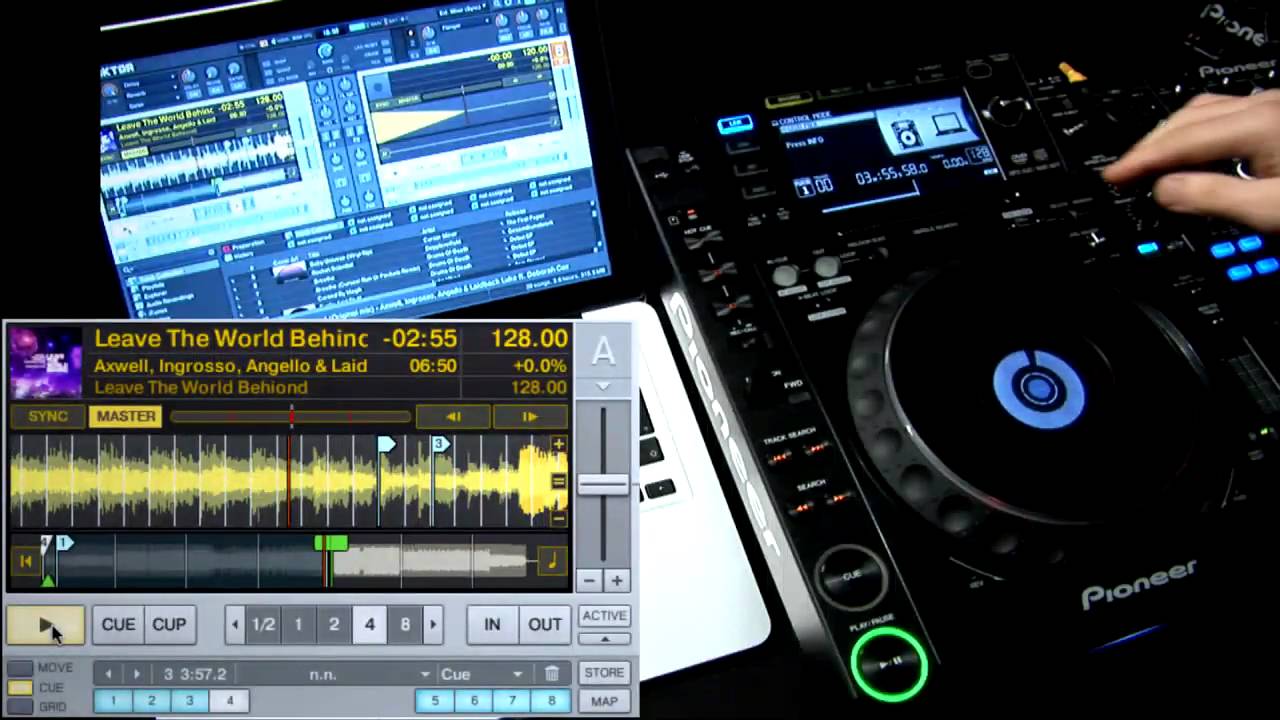The height and width of the screenshot is (720, 1280).
Task: Trigger hotcue 8
Action: 551,701
